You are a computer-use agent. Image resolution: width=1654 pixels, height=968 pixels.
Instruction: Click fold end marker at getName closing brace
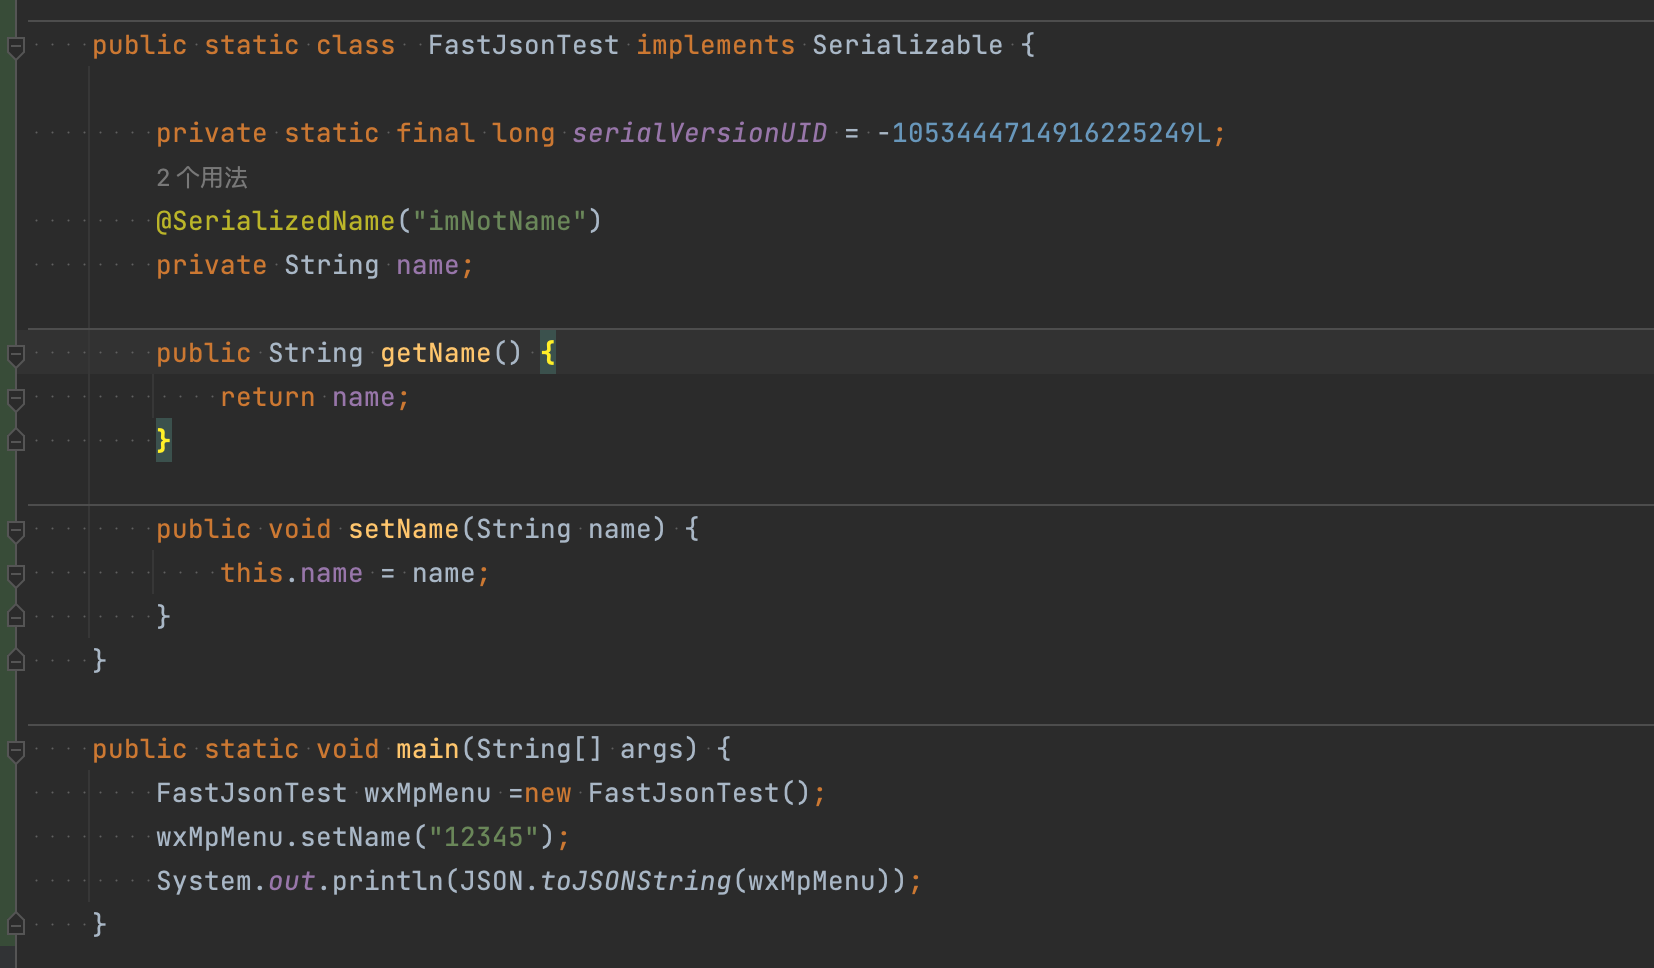coord(16,441)
